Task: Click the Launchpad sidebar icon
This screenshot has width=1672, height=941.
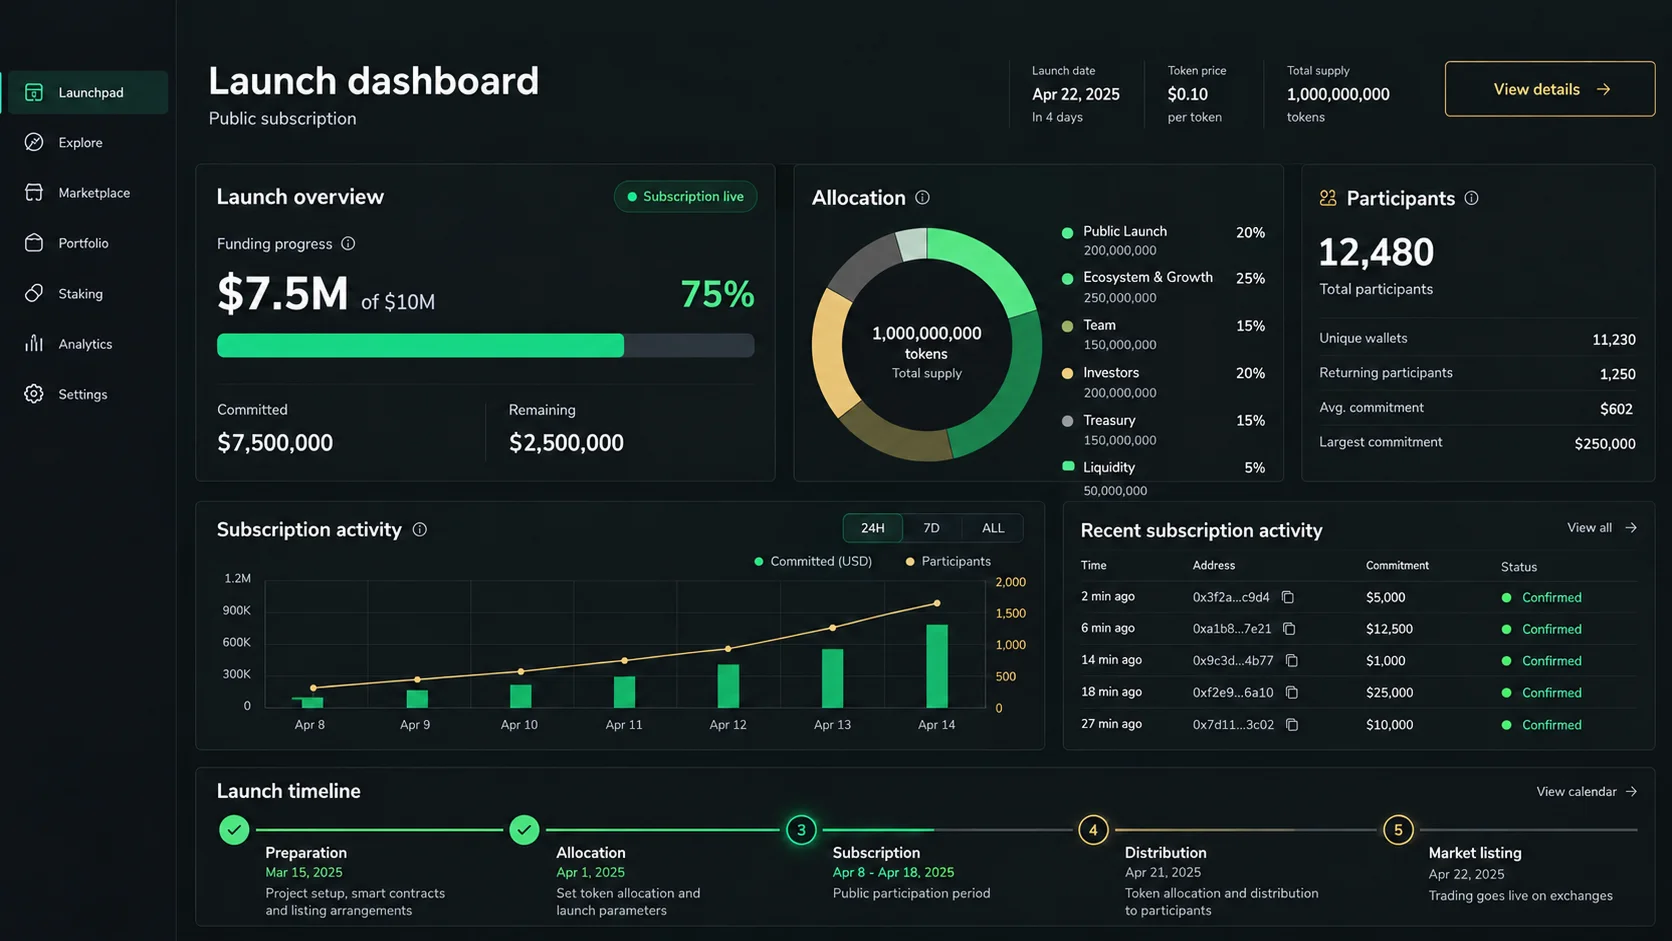Action: tap(34, 92)
